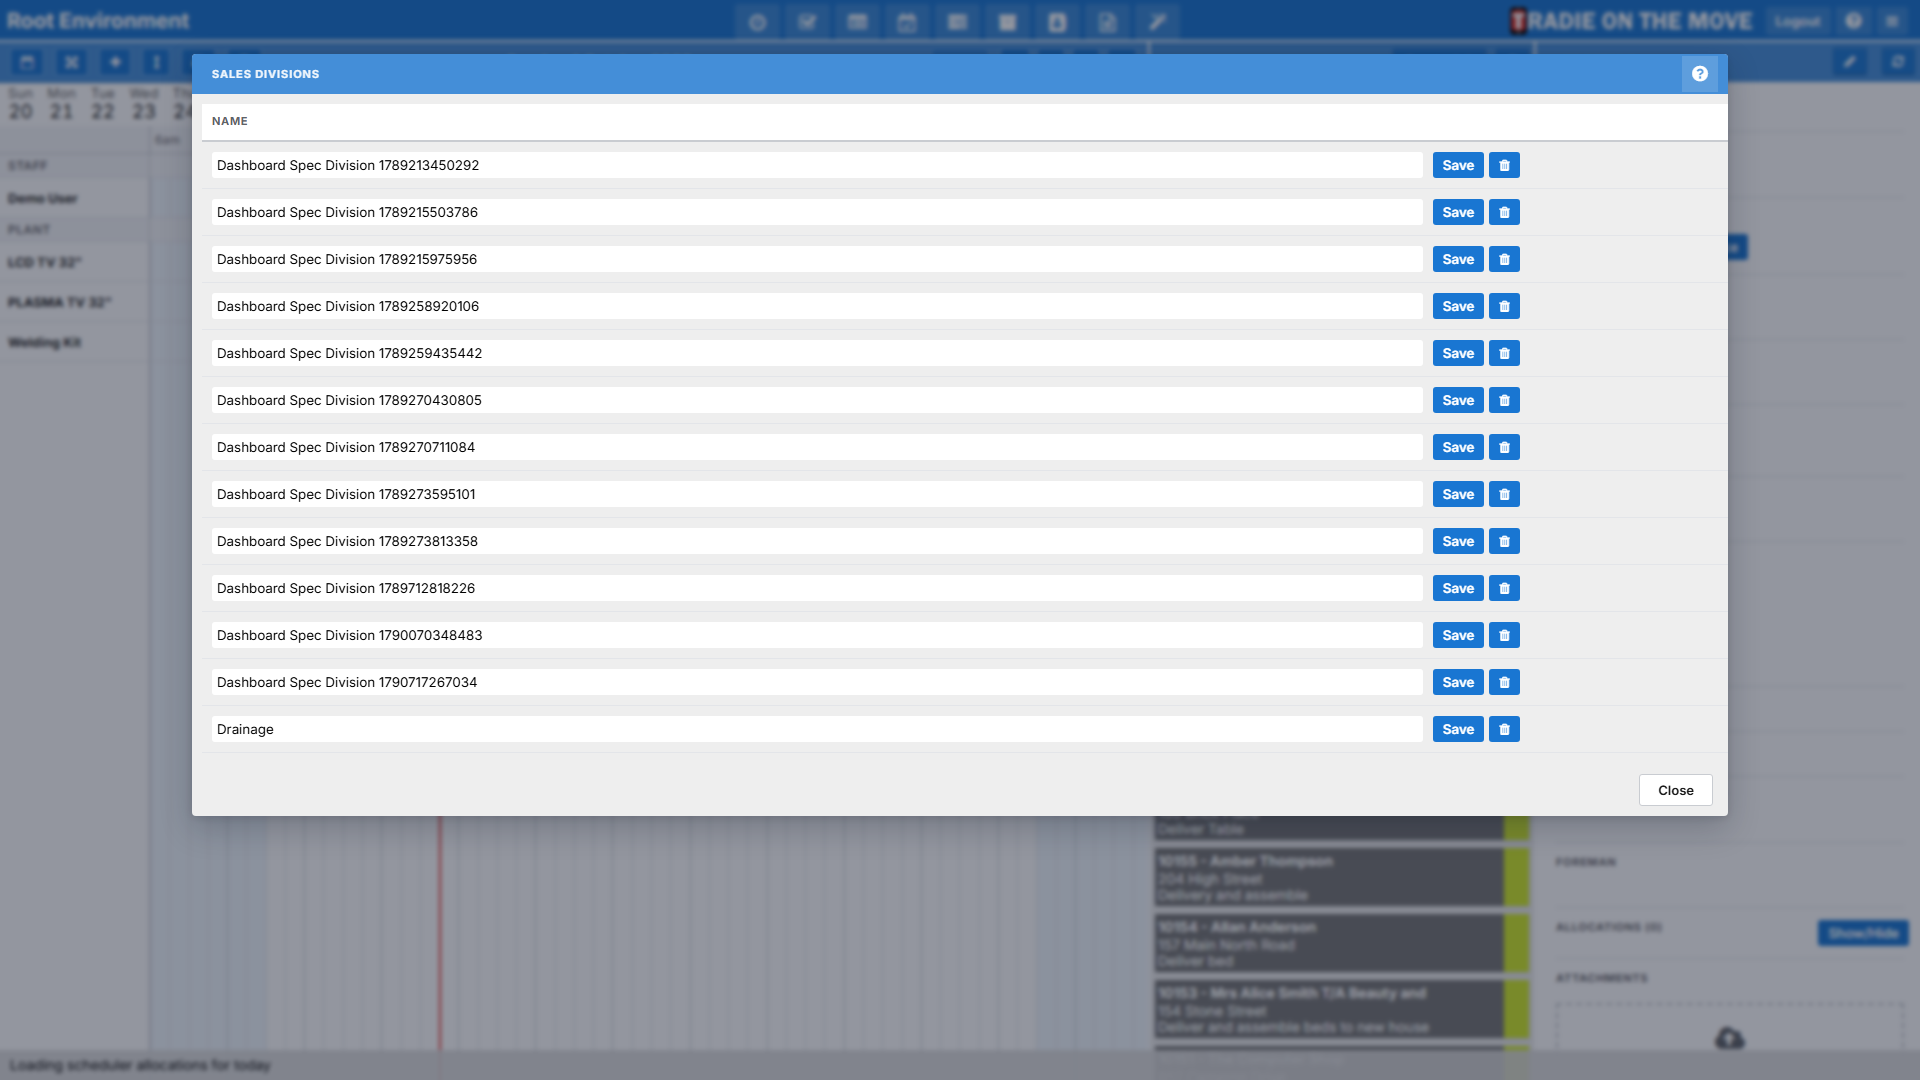1920x1080 pixels.
Task: Save Dashboard Spec Division 1789270711084
Action: pos(1458,447)
